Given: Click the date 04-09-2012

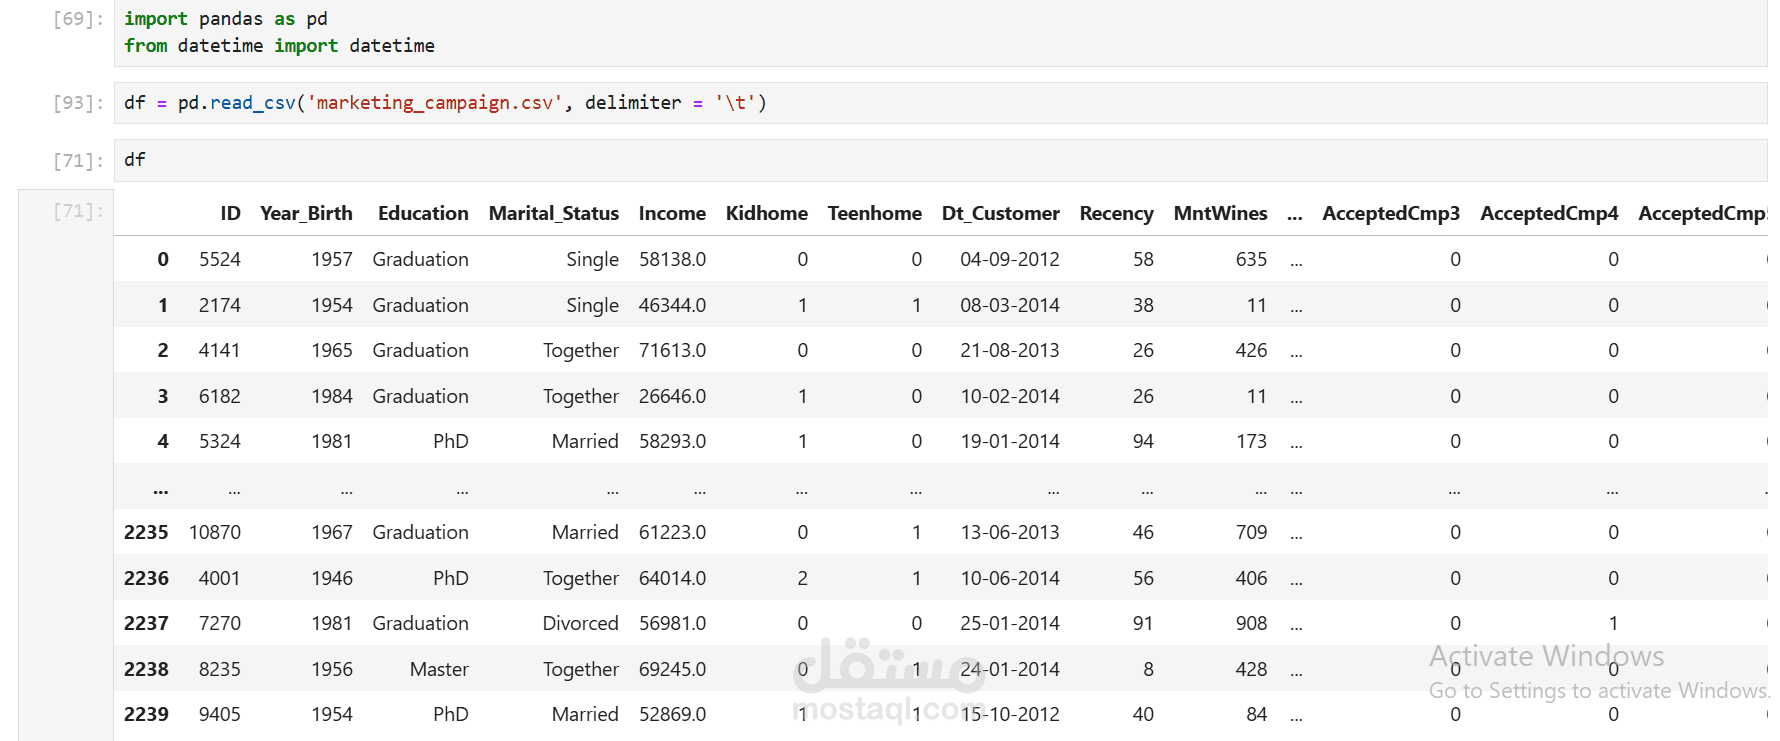Looking at the screenshot, I should (1010, 259).
